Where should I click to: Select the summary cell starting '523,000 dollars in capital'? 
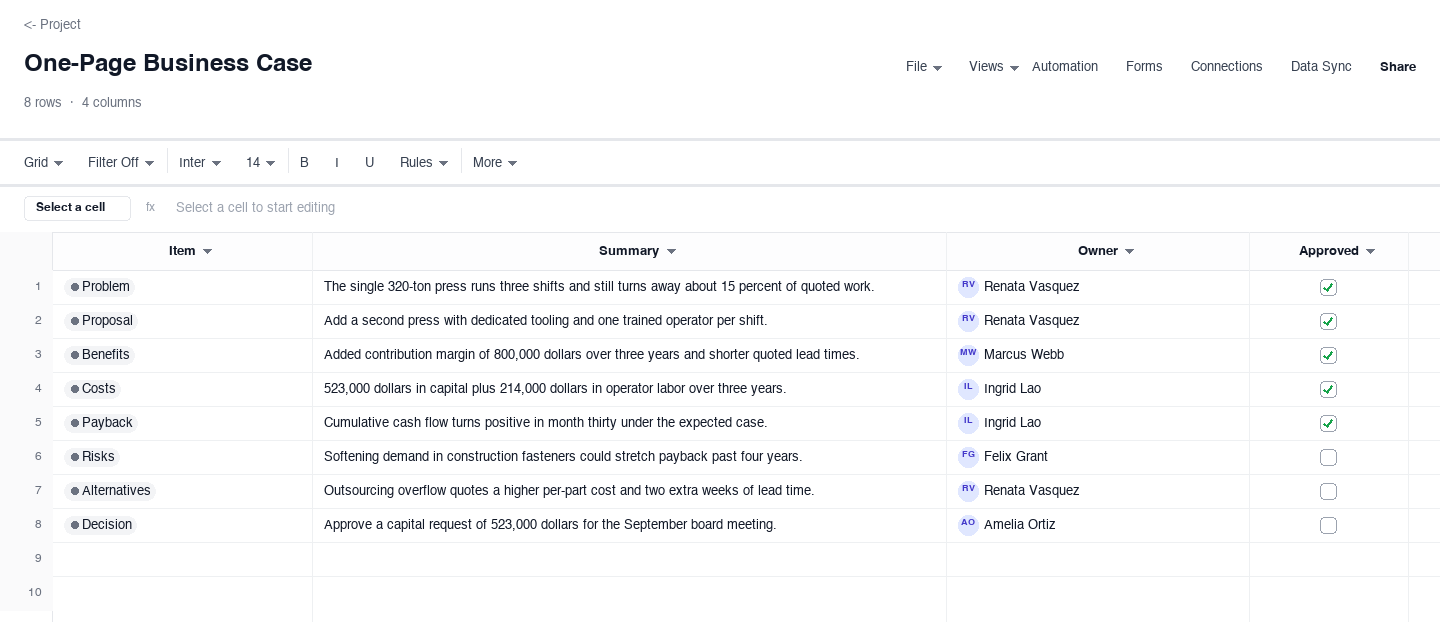tap(629, 389)
